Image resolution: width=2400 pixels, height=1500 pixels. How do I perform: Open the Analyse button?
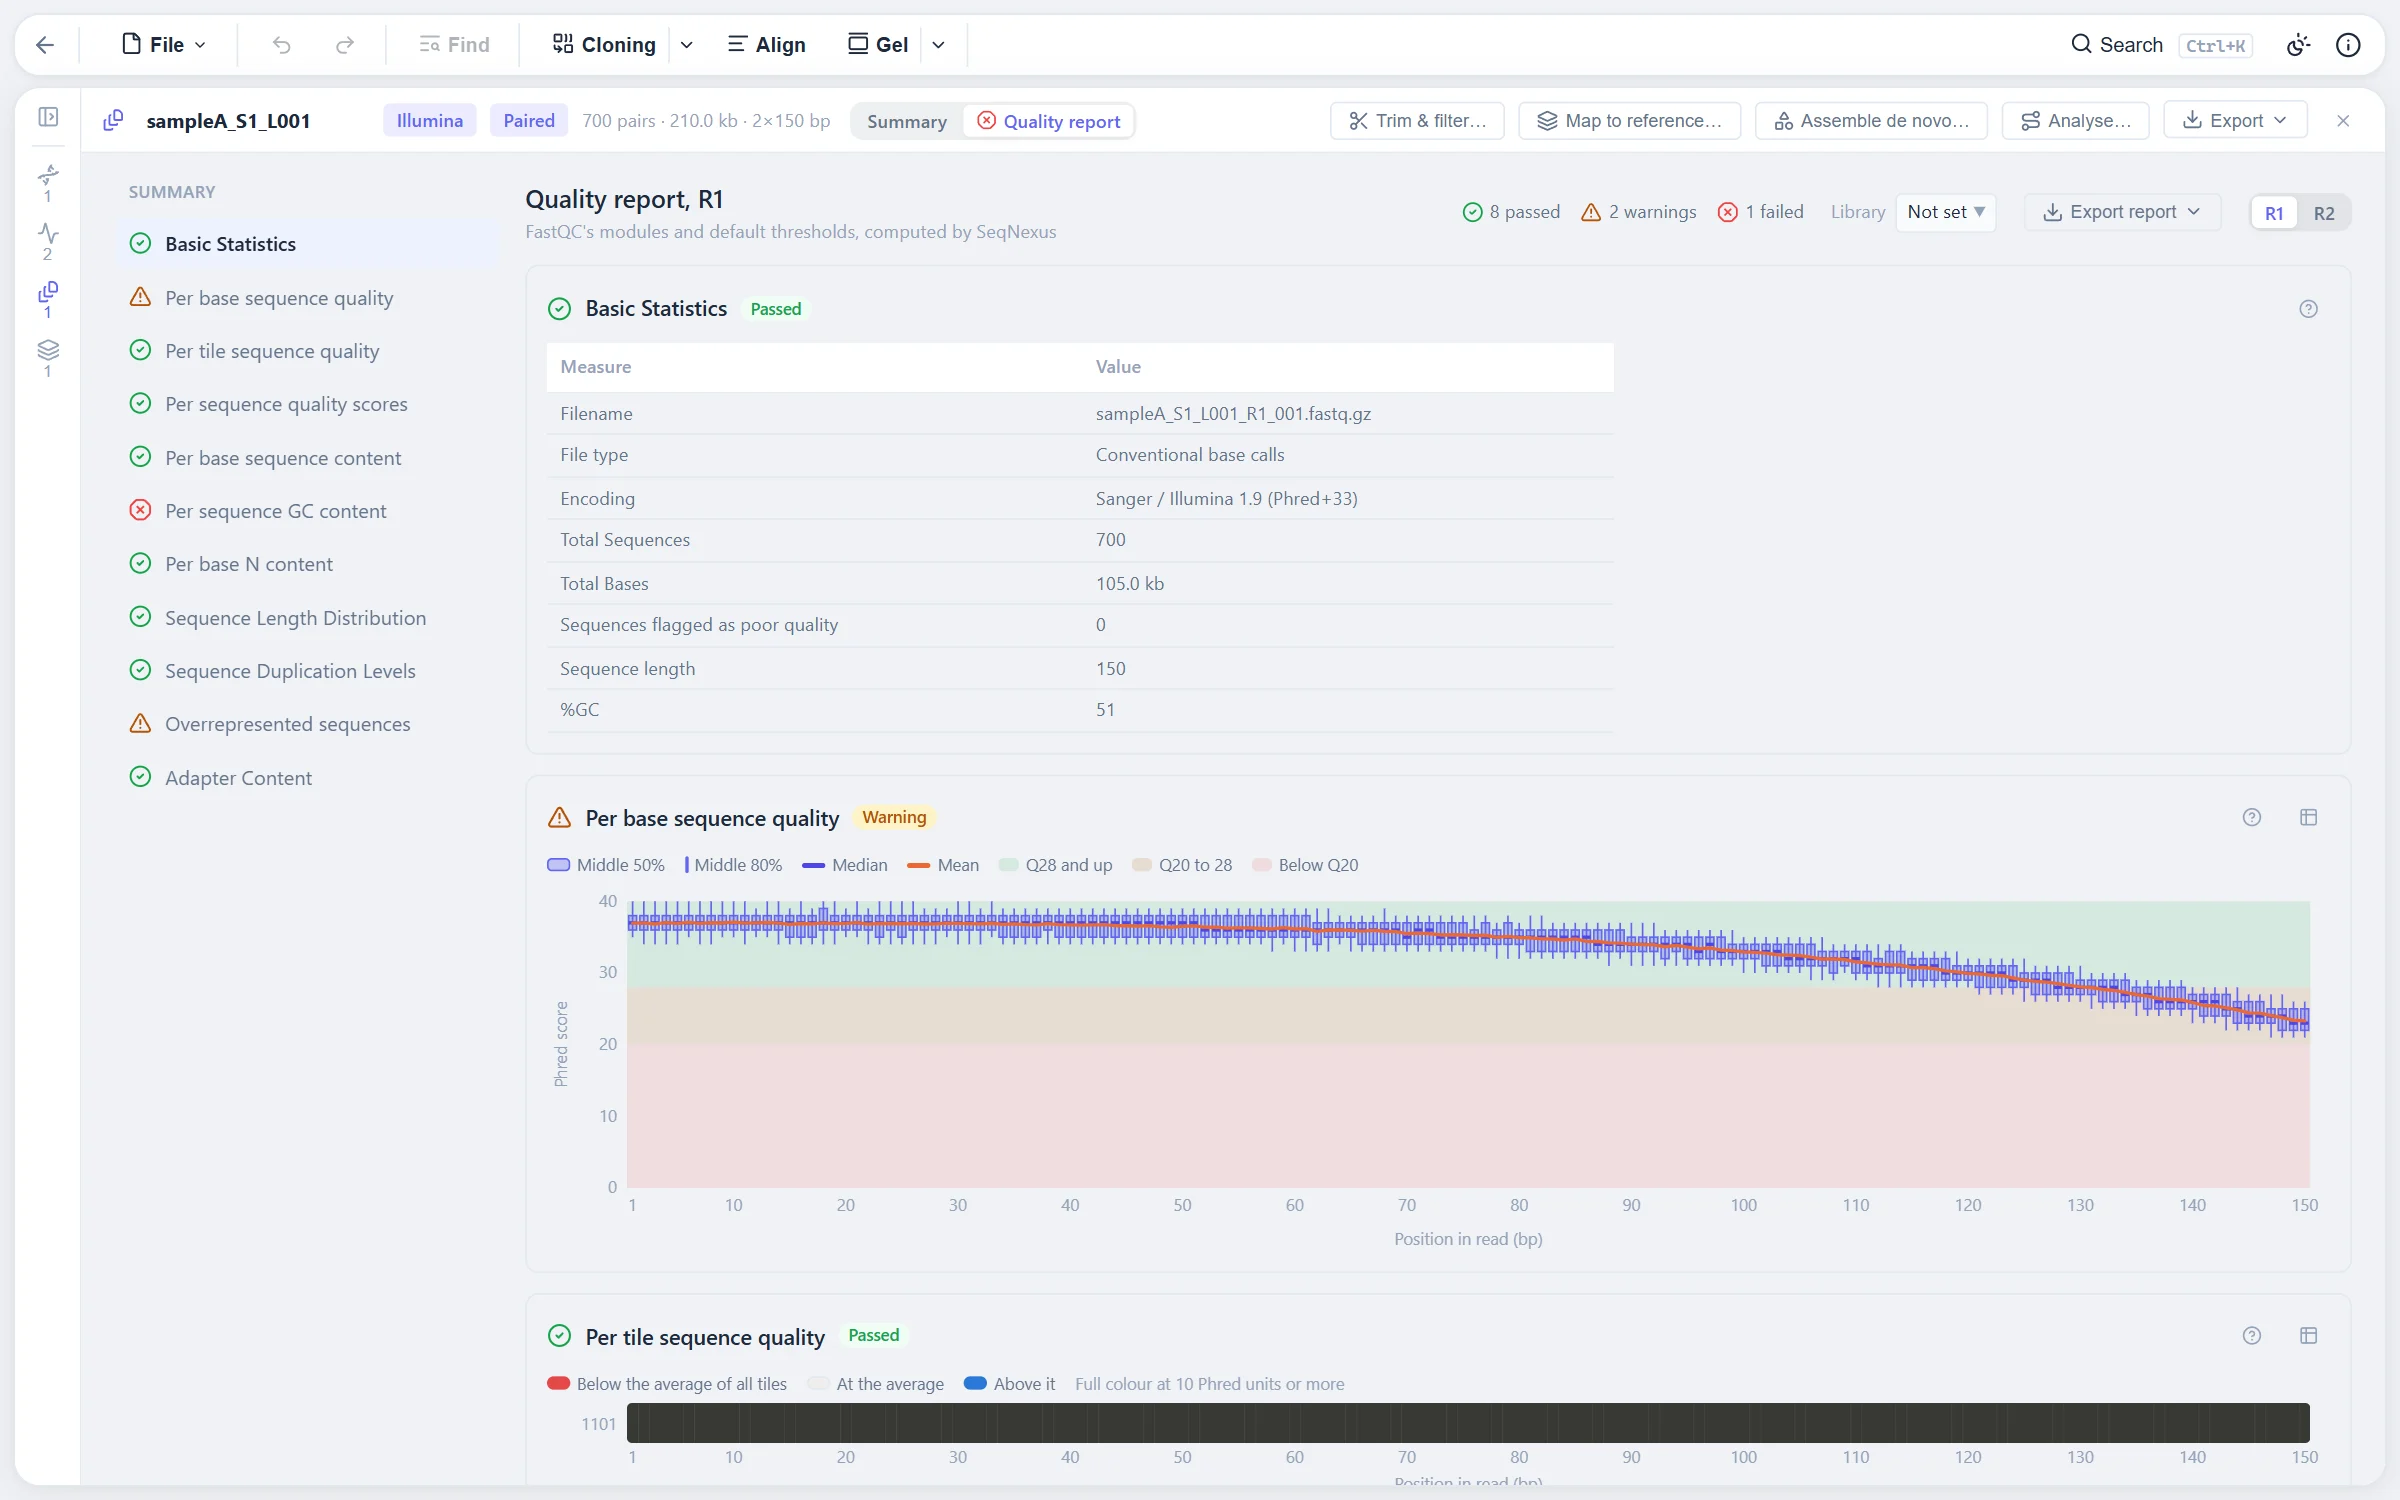coord(2075,121)
